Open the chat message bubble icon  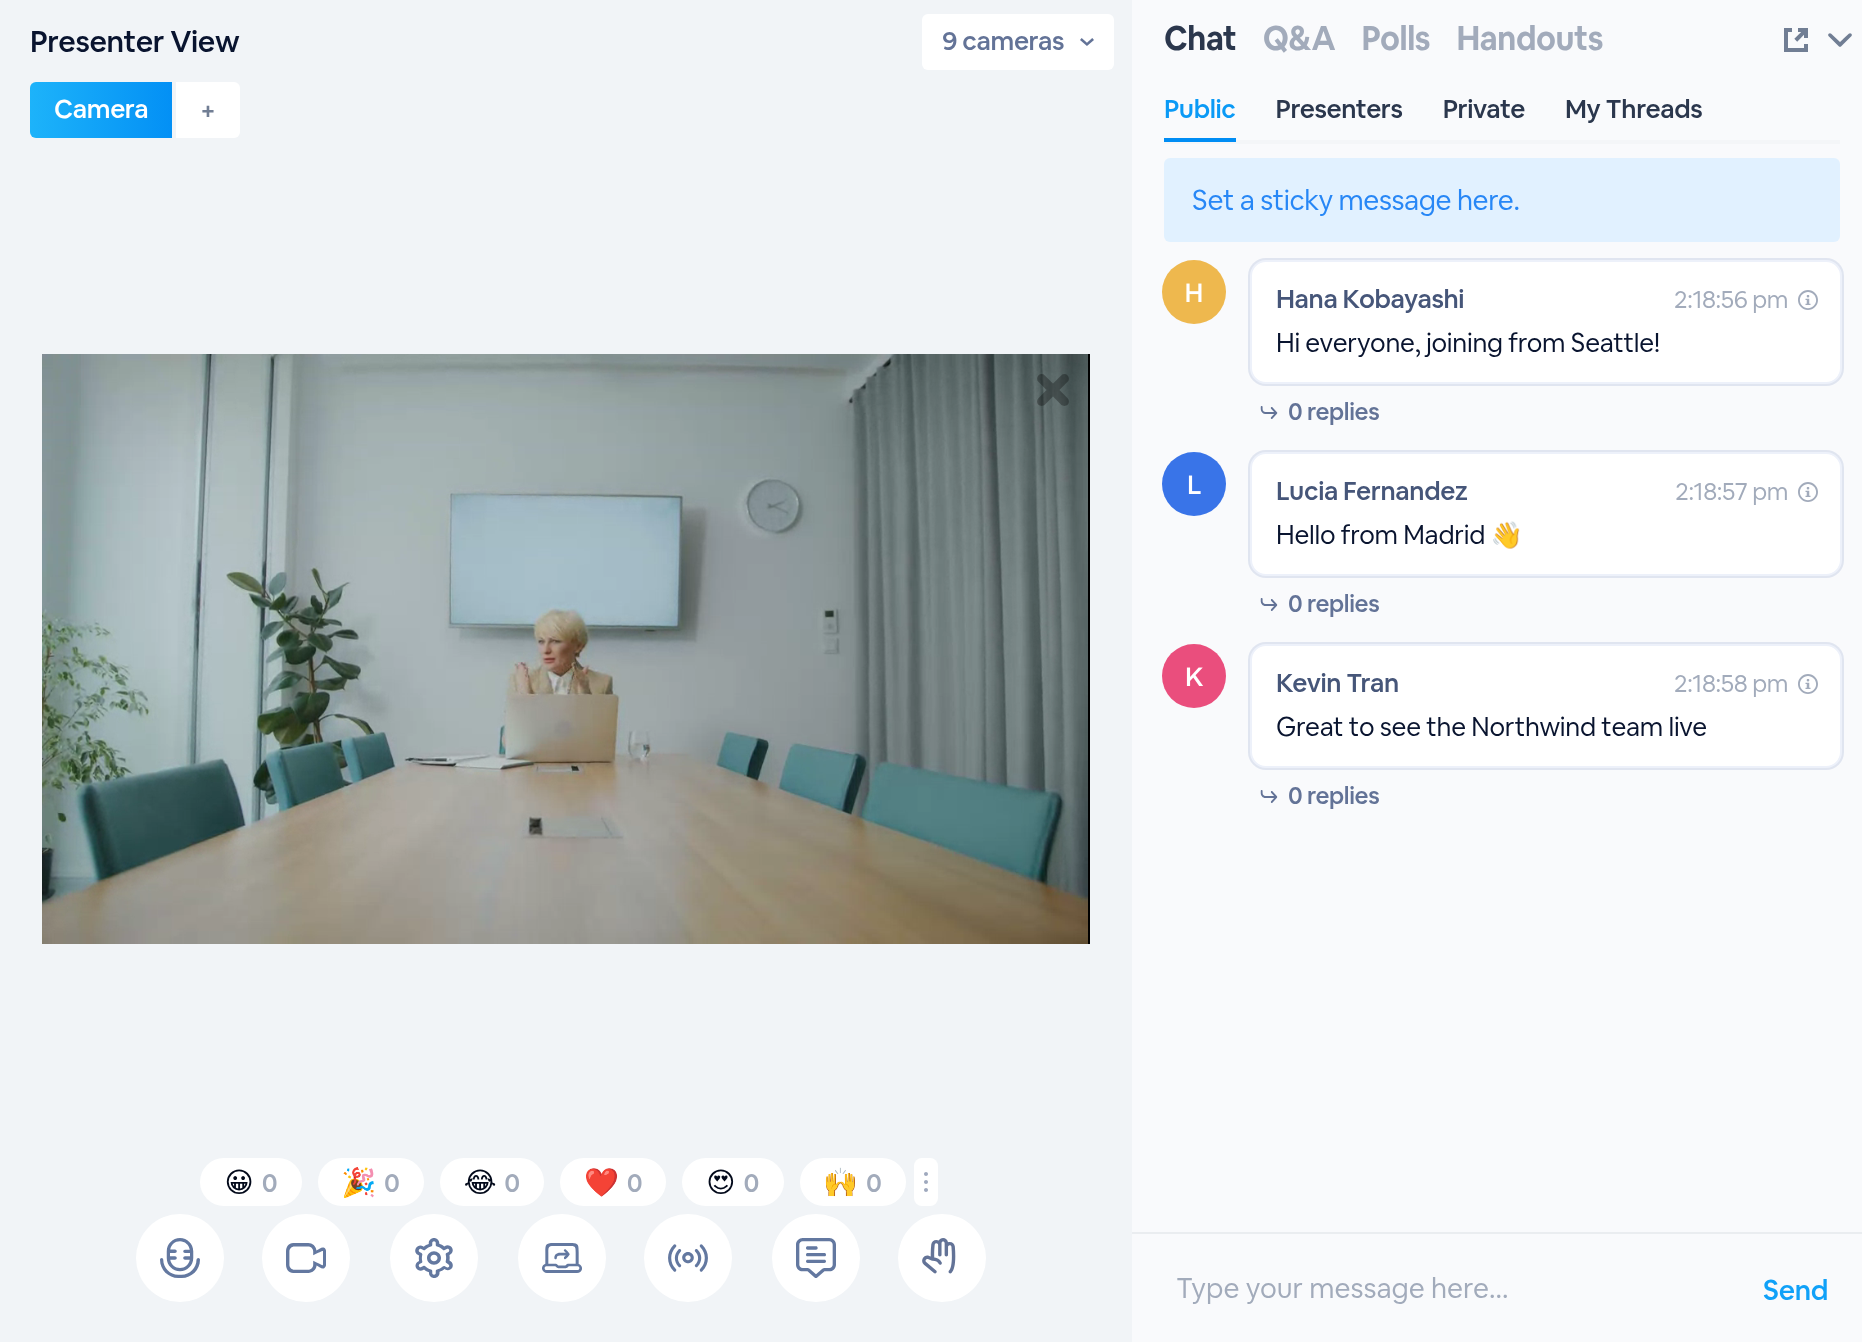(x=816, y=1258)
